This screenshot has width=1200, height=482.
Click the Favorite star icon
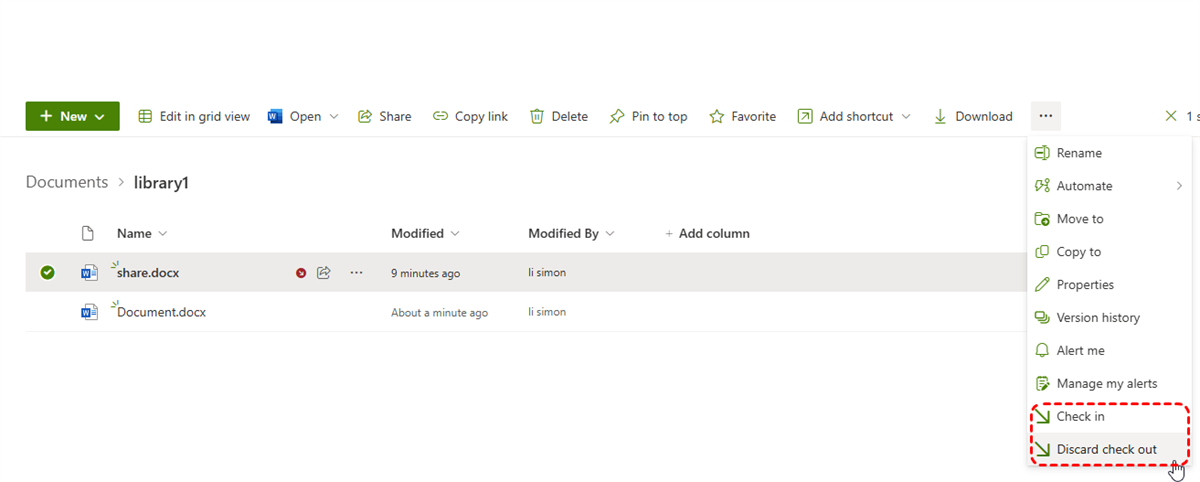(717, 116)
